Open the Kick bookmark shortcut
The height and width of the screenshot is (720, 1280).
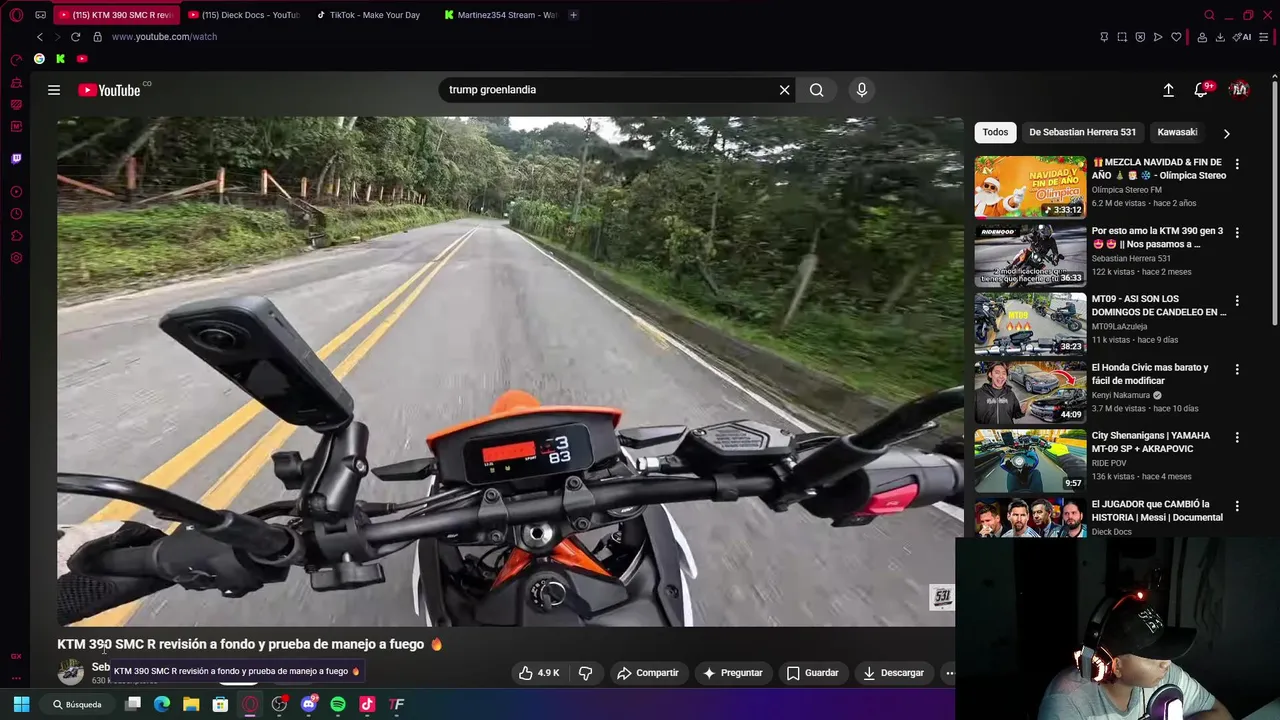coord(60,59)
